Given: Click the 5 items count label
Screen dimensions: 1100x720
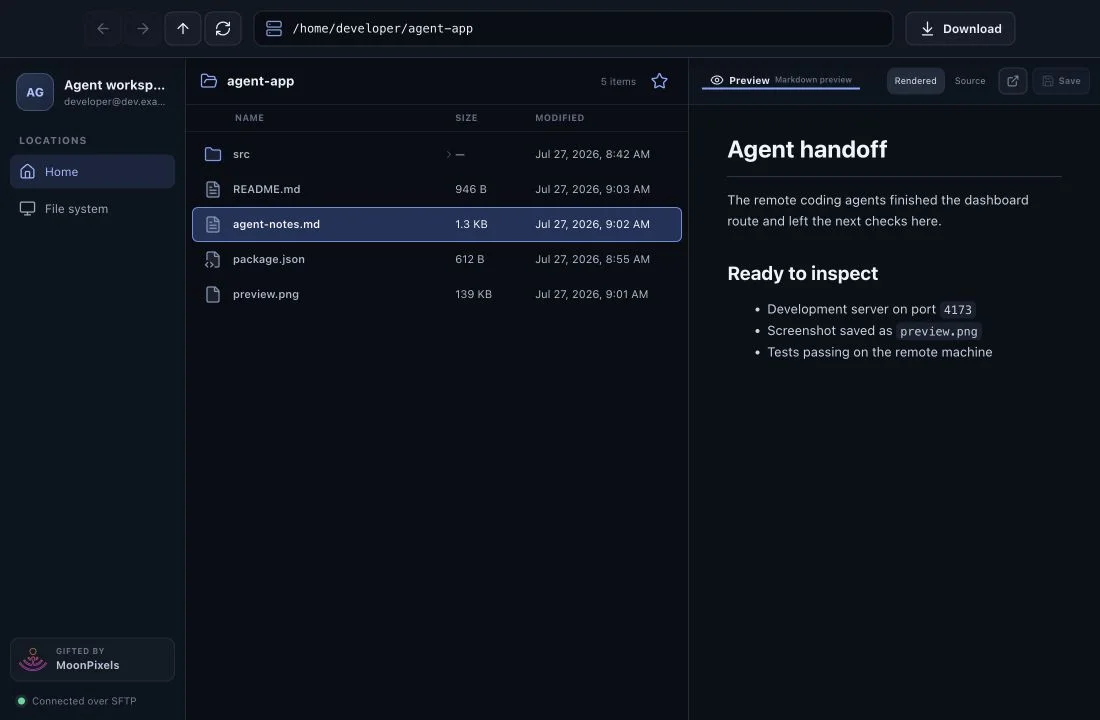Looking at the screenshot, I should coord(618,81).
